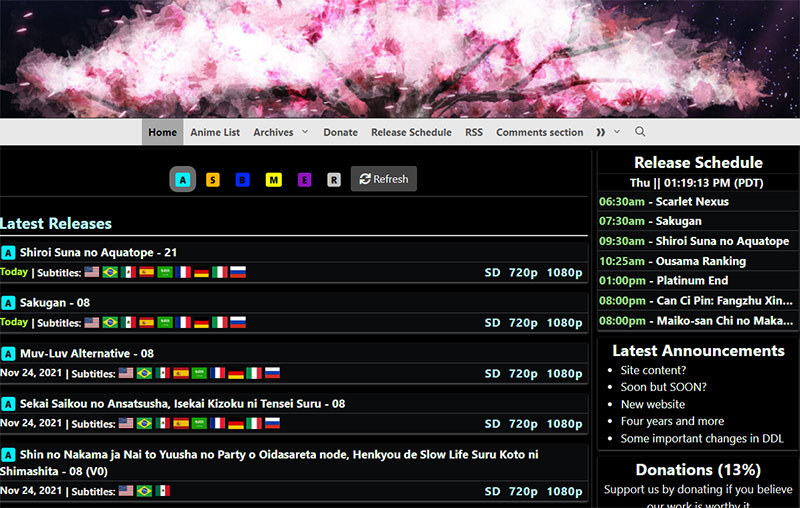Click the purple 'E' filter icon
The width and height of the screenshot is (800, 508).
[x=304, y=180]
